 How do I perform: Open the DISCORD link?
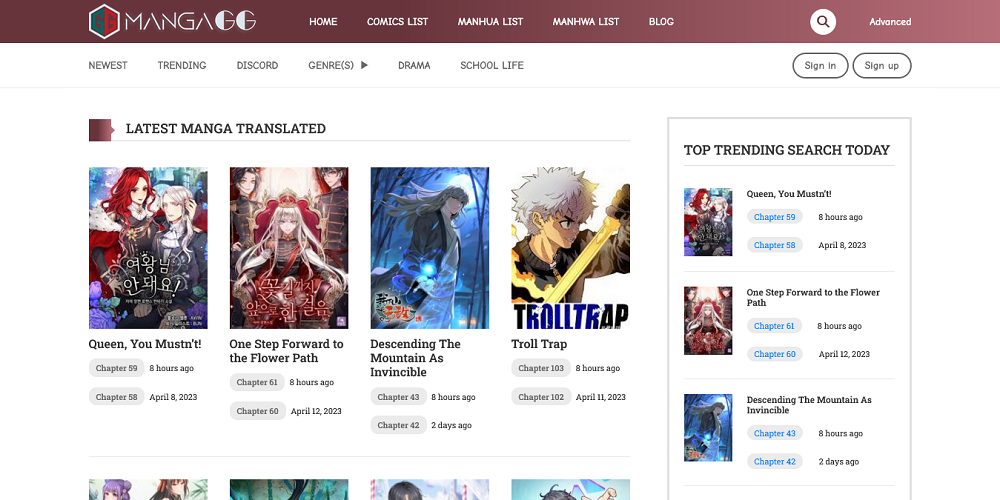point(257,65)
